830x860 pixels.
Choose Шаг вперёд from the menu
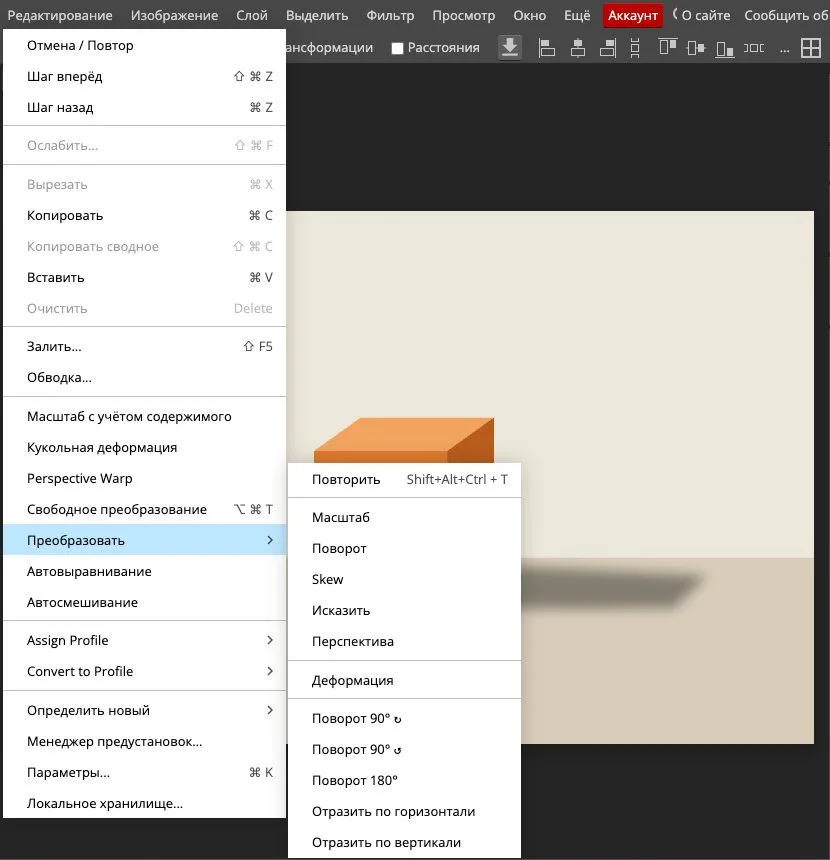(x=145, y=76)
